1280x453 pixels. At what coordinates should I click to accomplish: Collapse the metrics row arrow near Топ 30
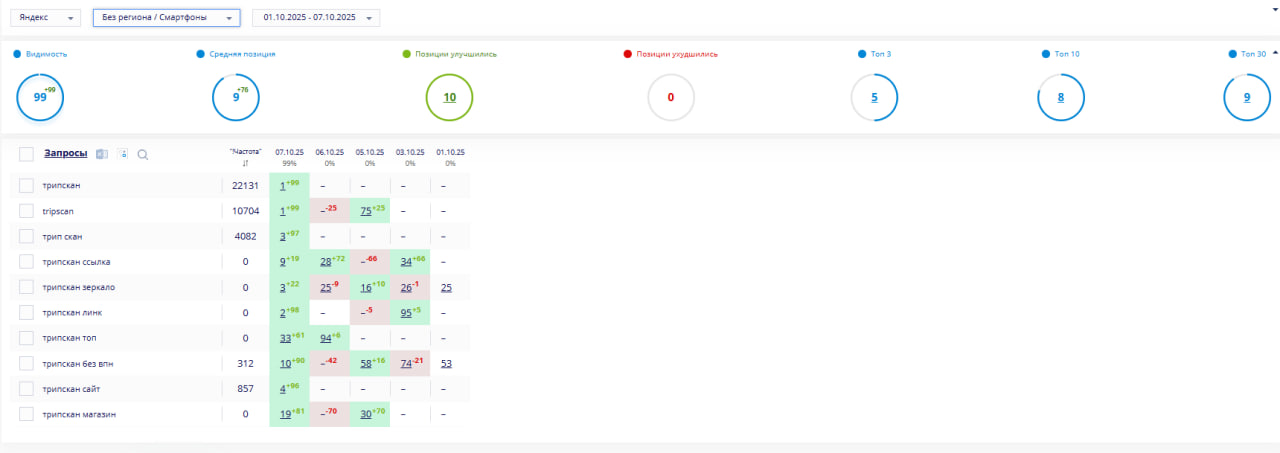(x=1275, y=53)
